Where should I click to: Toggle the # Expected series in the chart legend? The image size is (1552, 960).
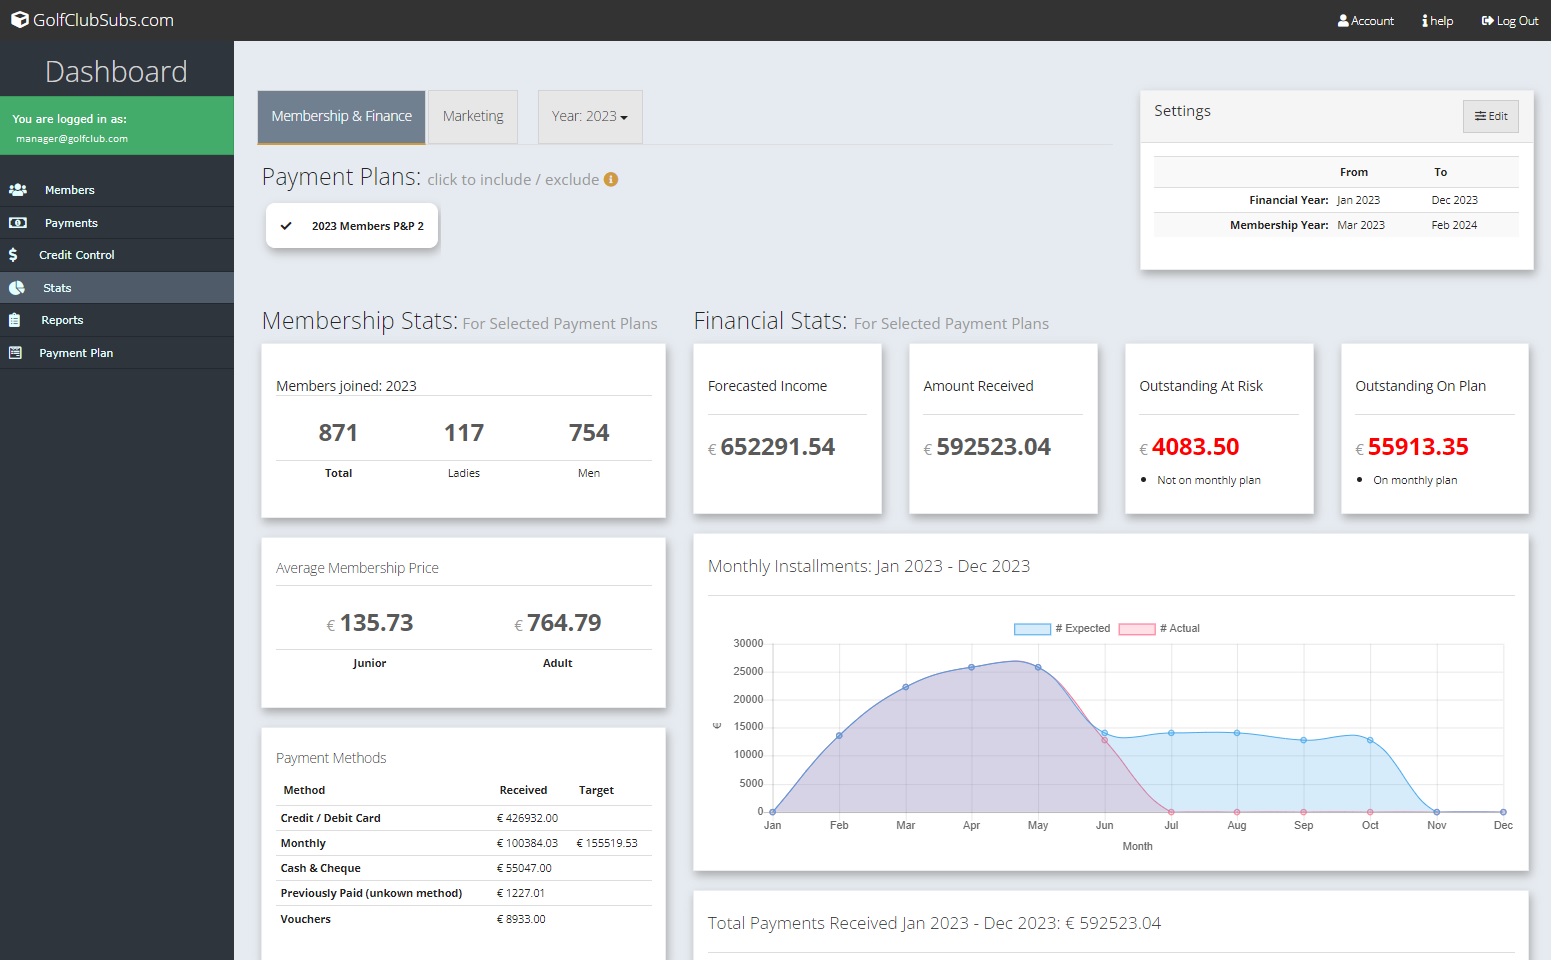coord(1063,628)
